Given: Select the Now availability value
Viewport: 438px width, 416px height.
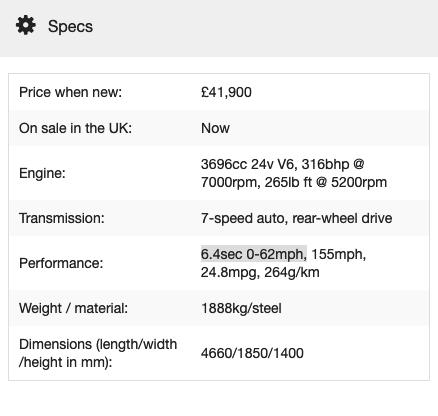Looking at the screenshot, I should click(215, 128).
